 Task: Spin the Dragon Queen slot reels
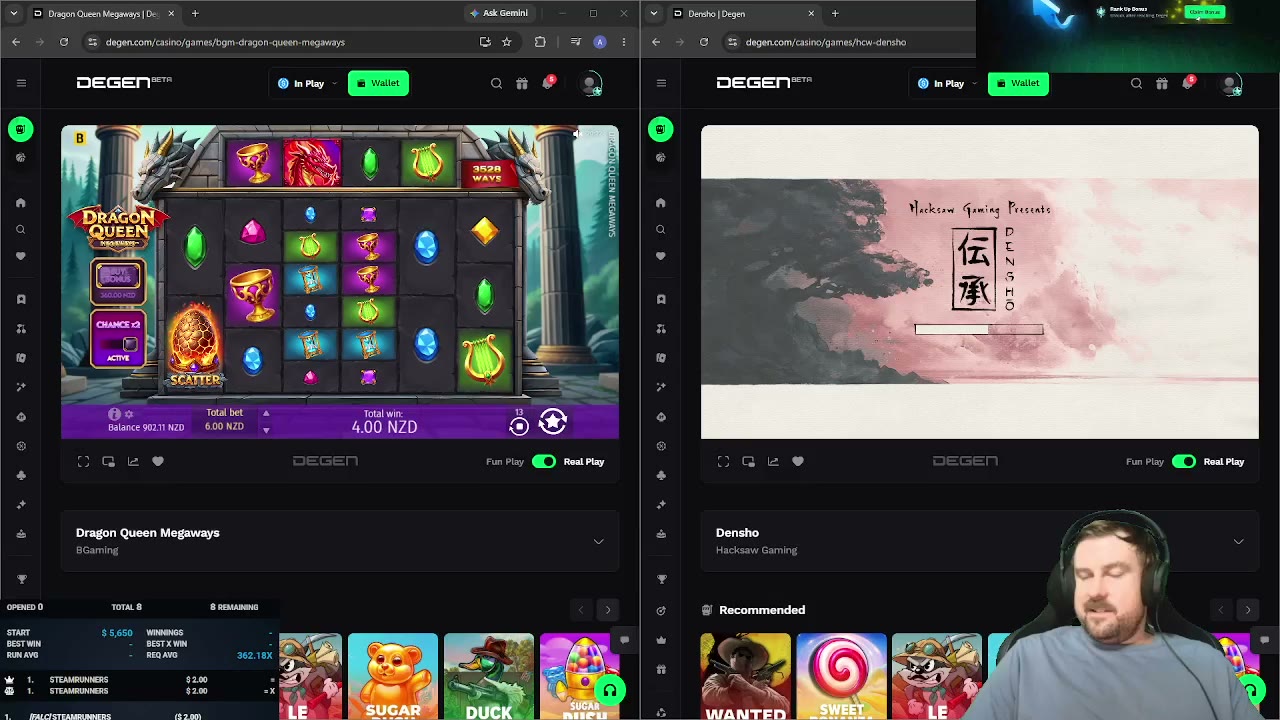(553, 423)
